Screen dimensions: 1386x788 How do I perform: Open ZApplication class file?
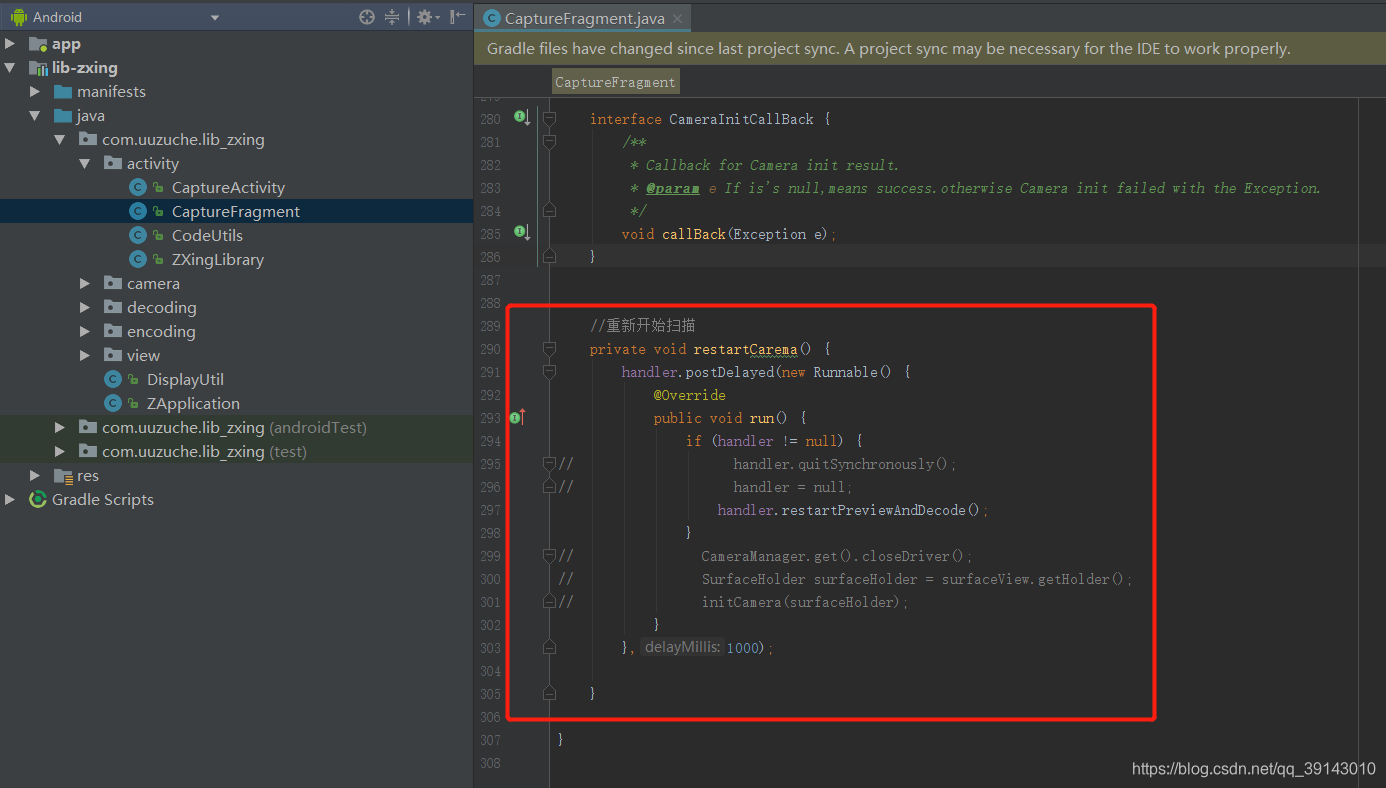193,404
